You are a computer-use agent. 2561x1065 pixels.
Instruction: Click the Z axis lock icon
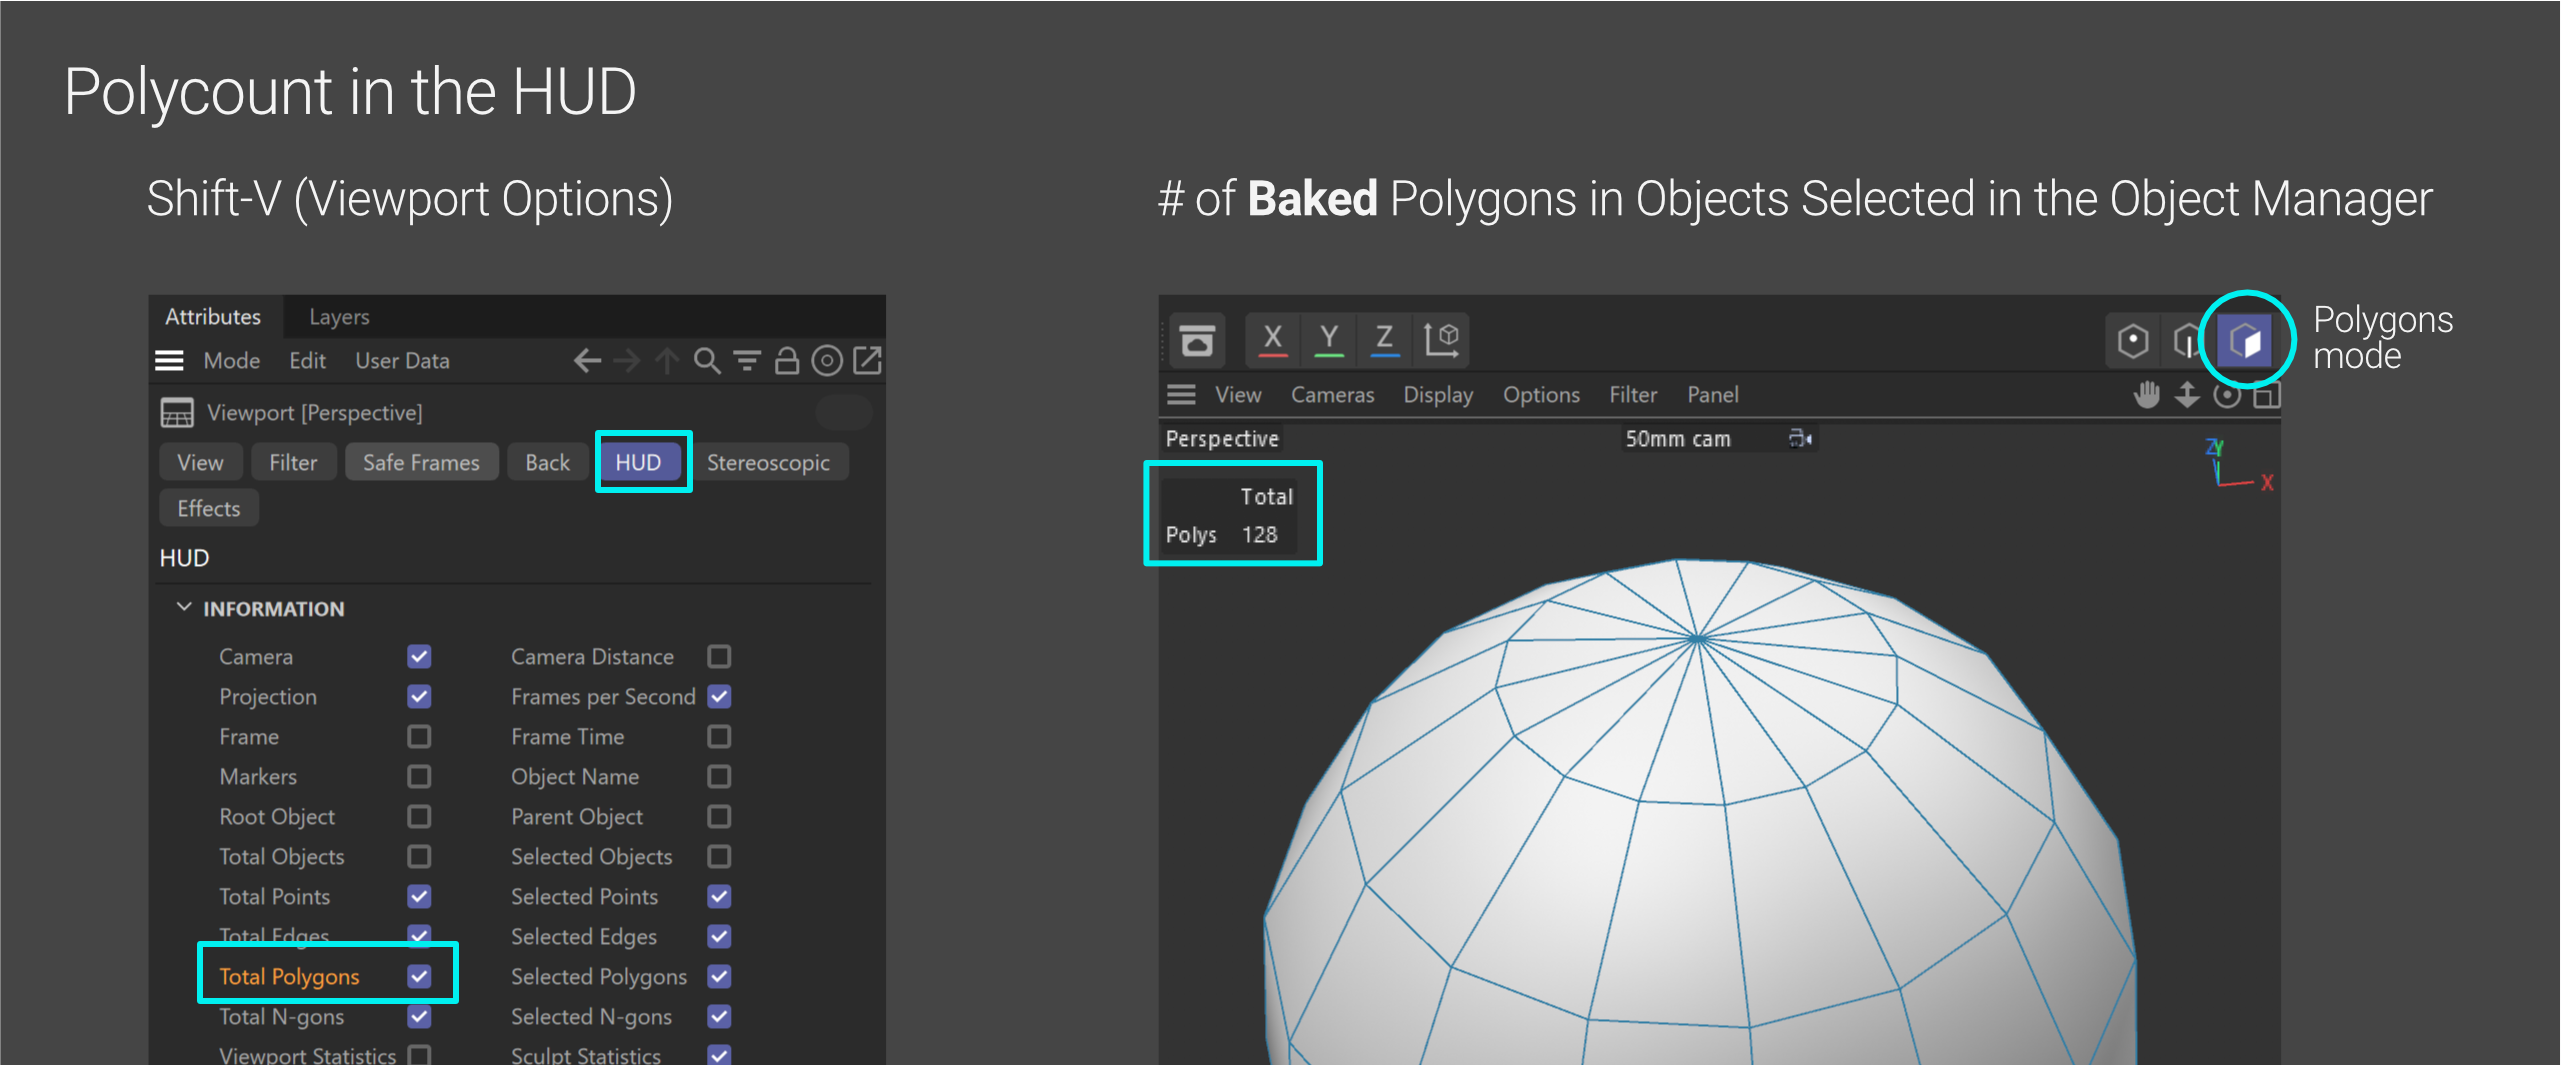click(x=1384, y=339)
